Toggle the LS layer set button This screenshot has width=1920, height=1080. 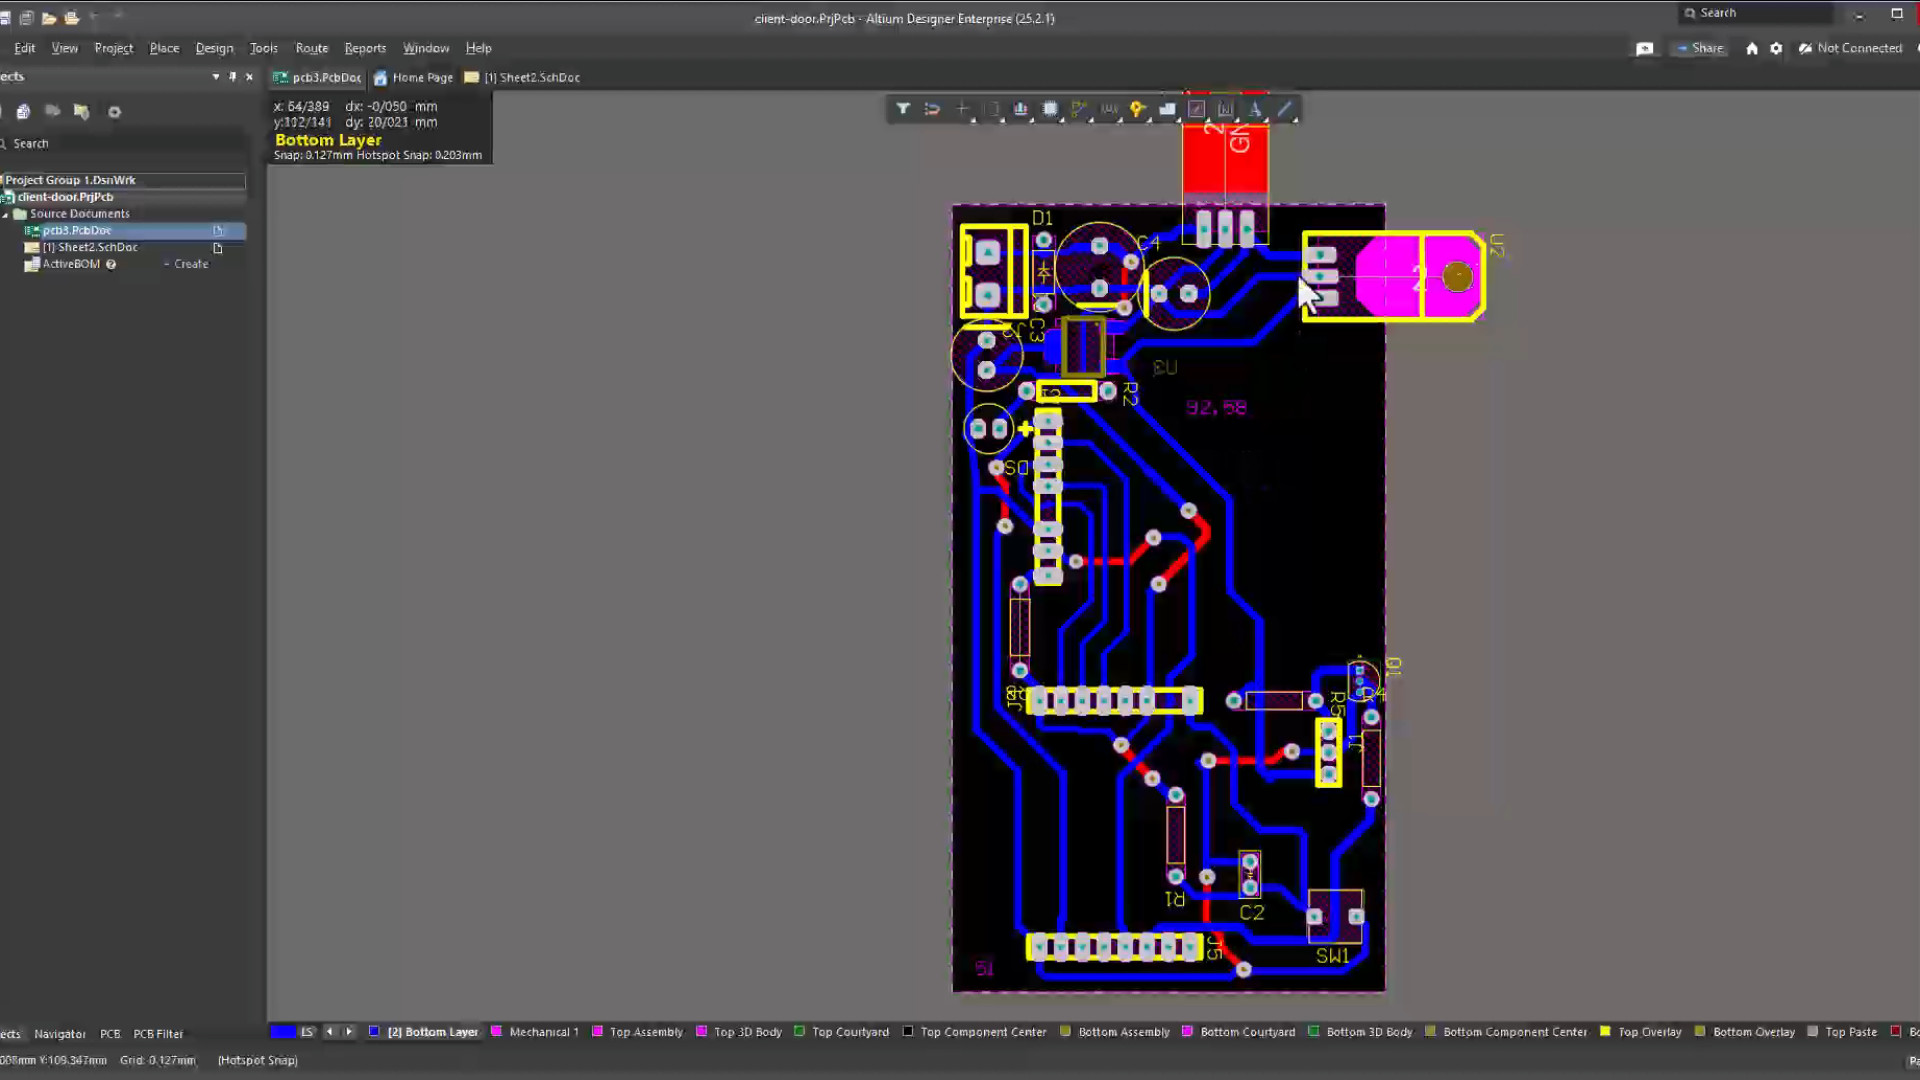(307, 1032)
